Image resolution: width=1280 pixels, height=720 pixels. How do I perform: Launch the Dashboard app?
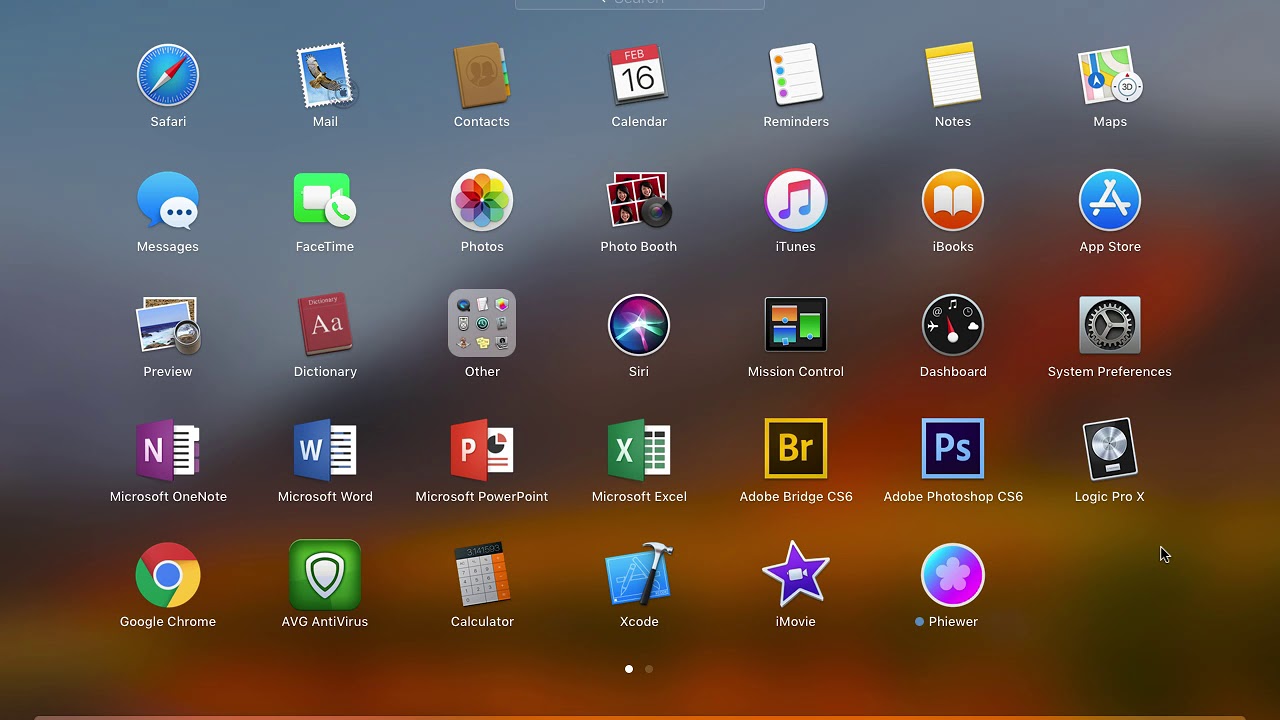click(x=953, y=325)
